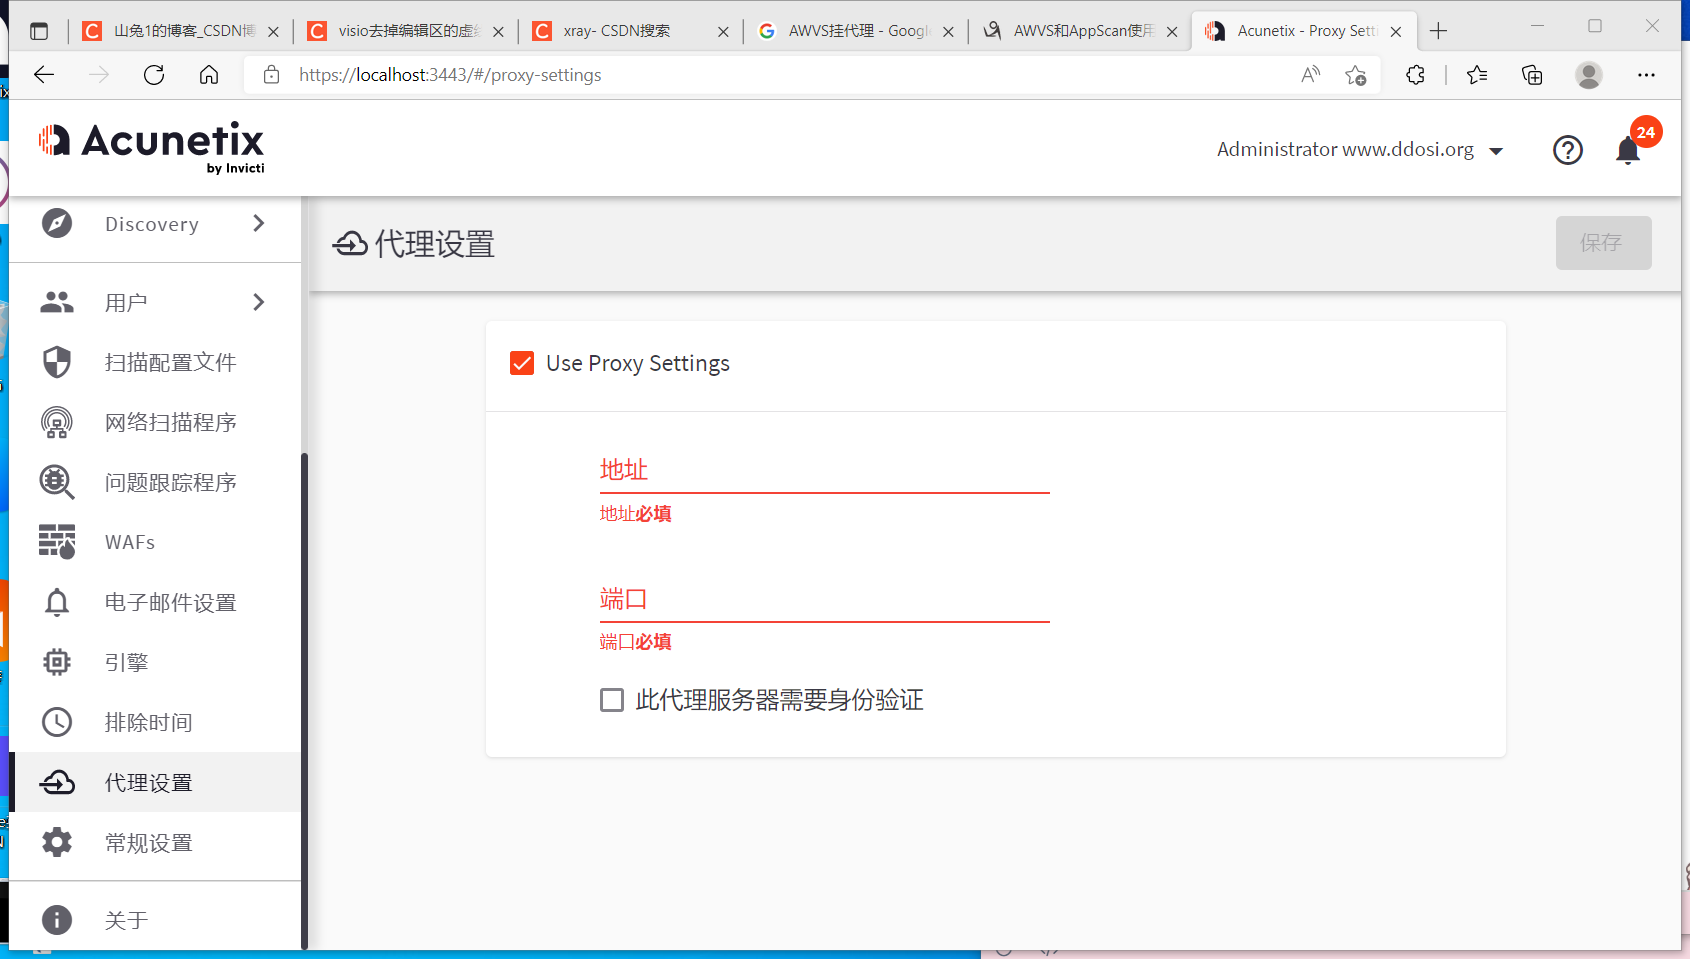Click the proxy settings cloud icon in sidebar
Screen dimensions: 1690x959
click(57, 782)
